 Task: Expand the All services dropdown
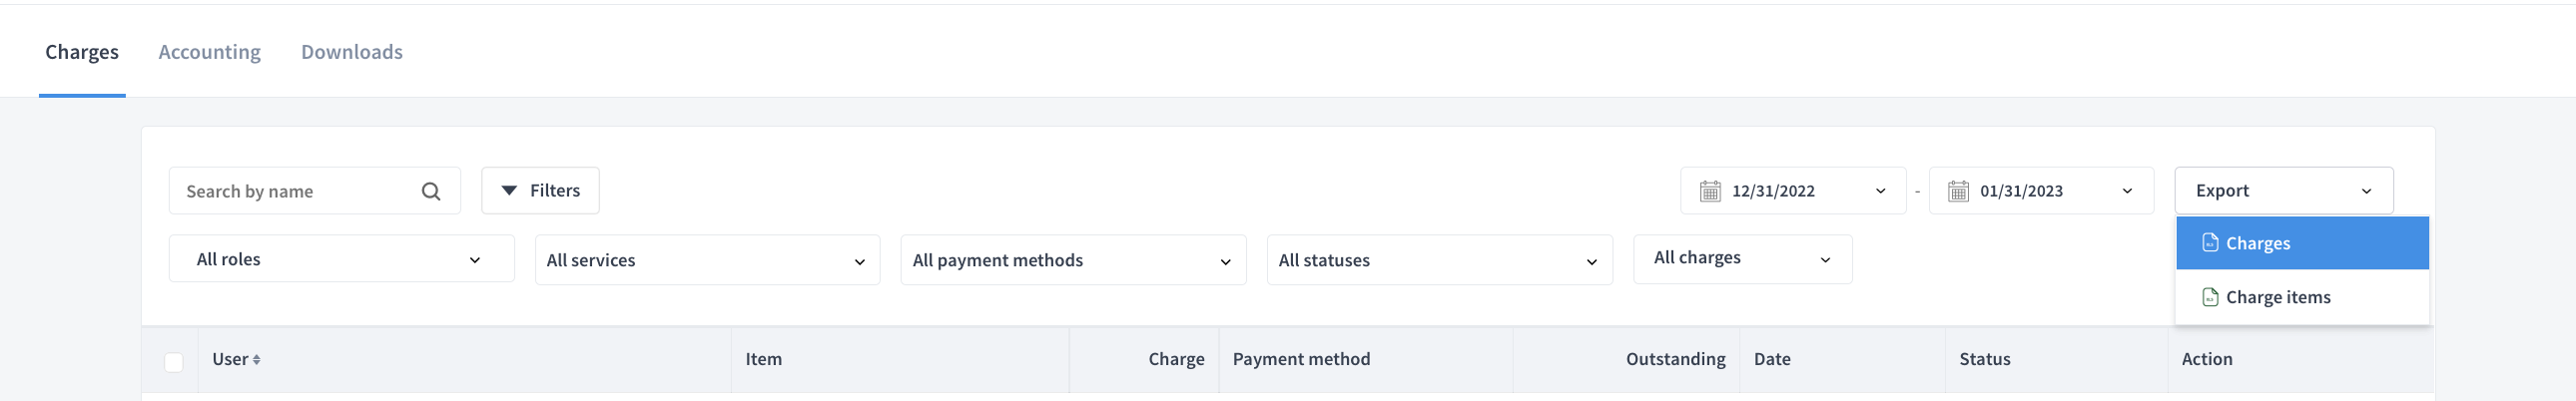707,260
